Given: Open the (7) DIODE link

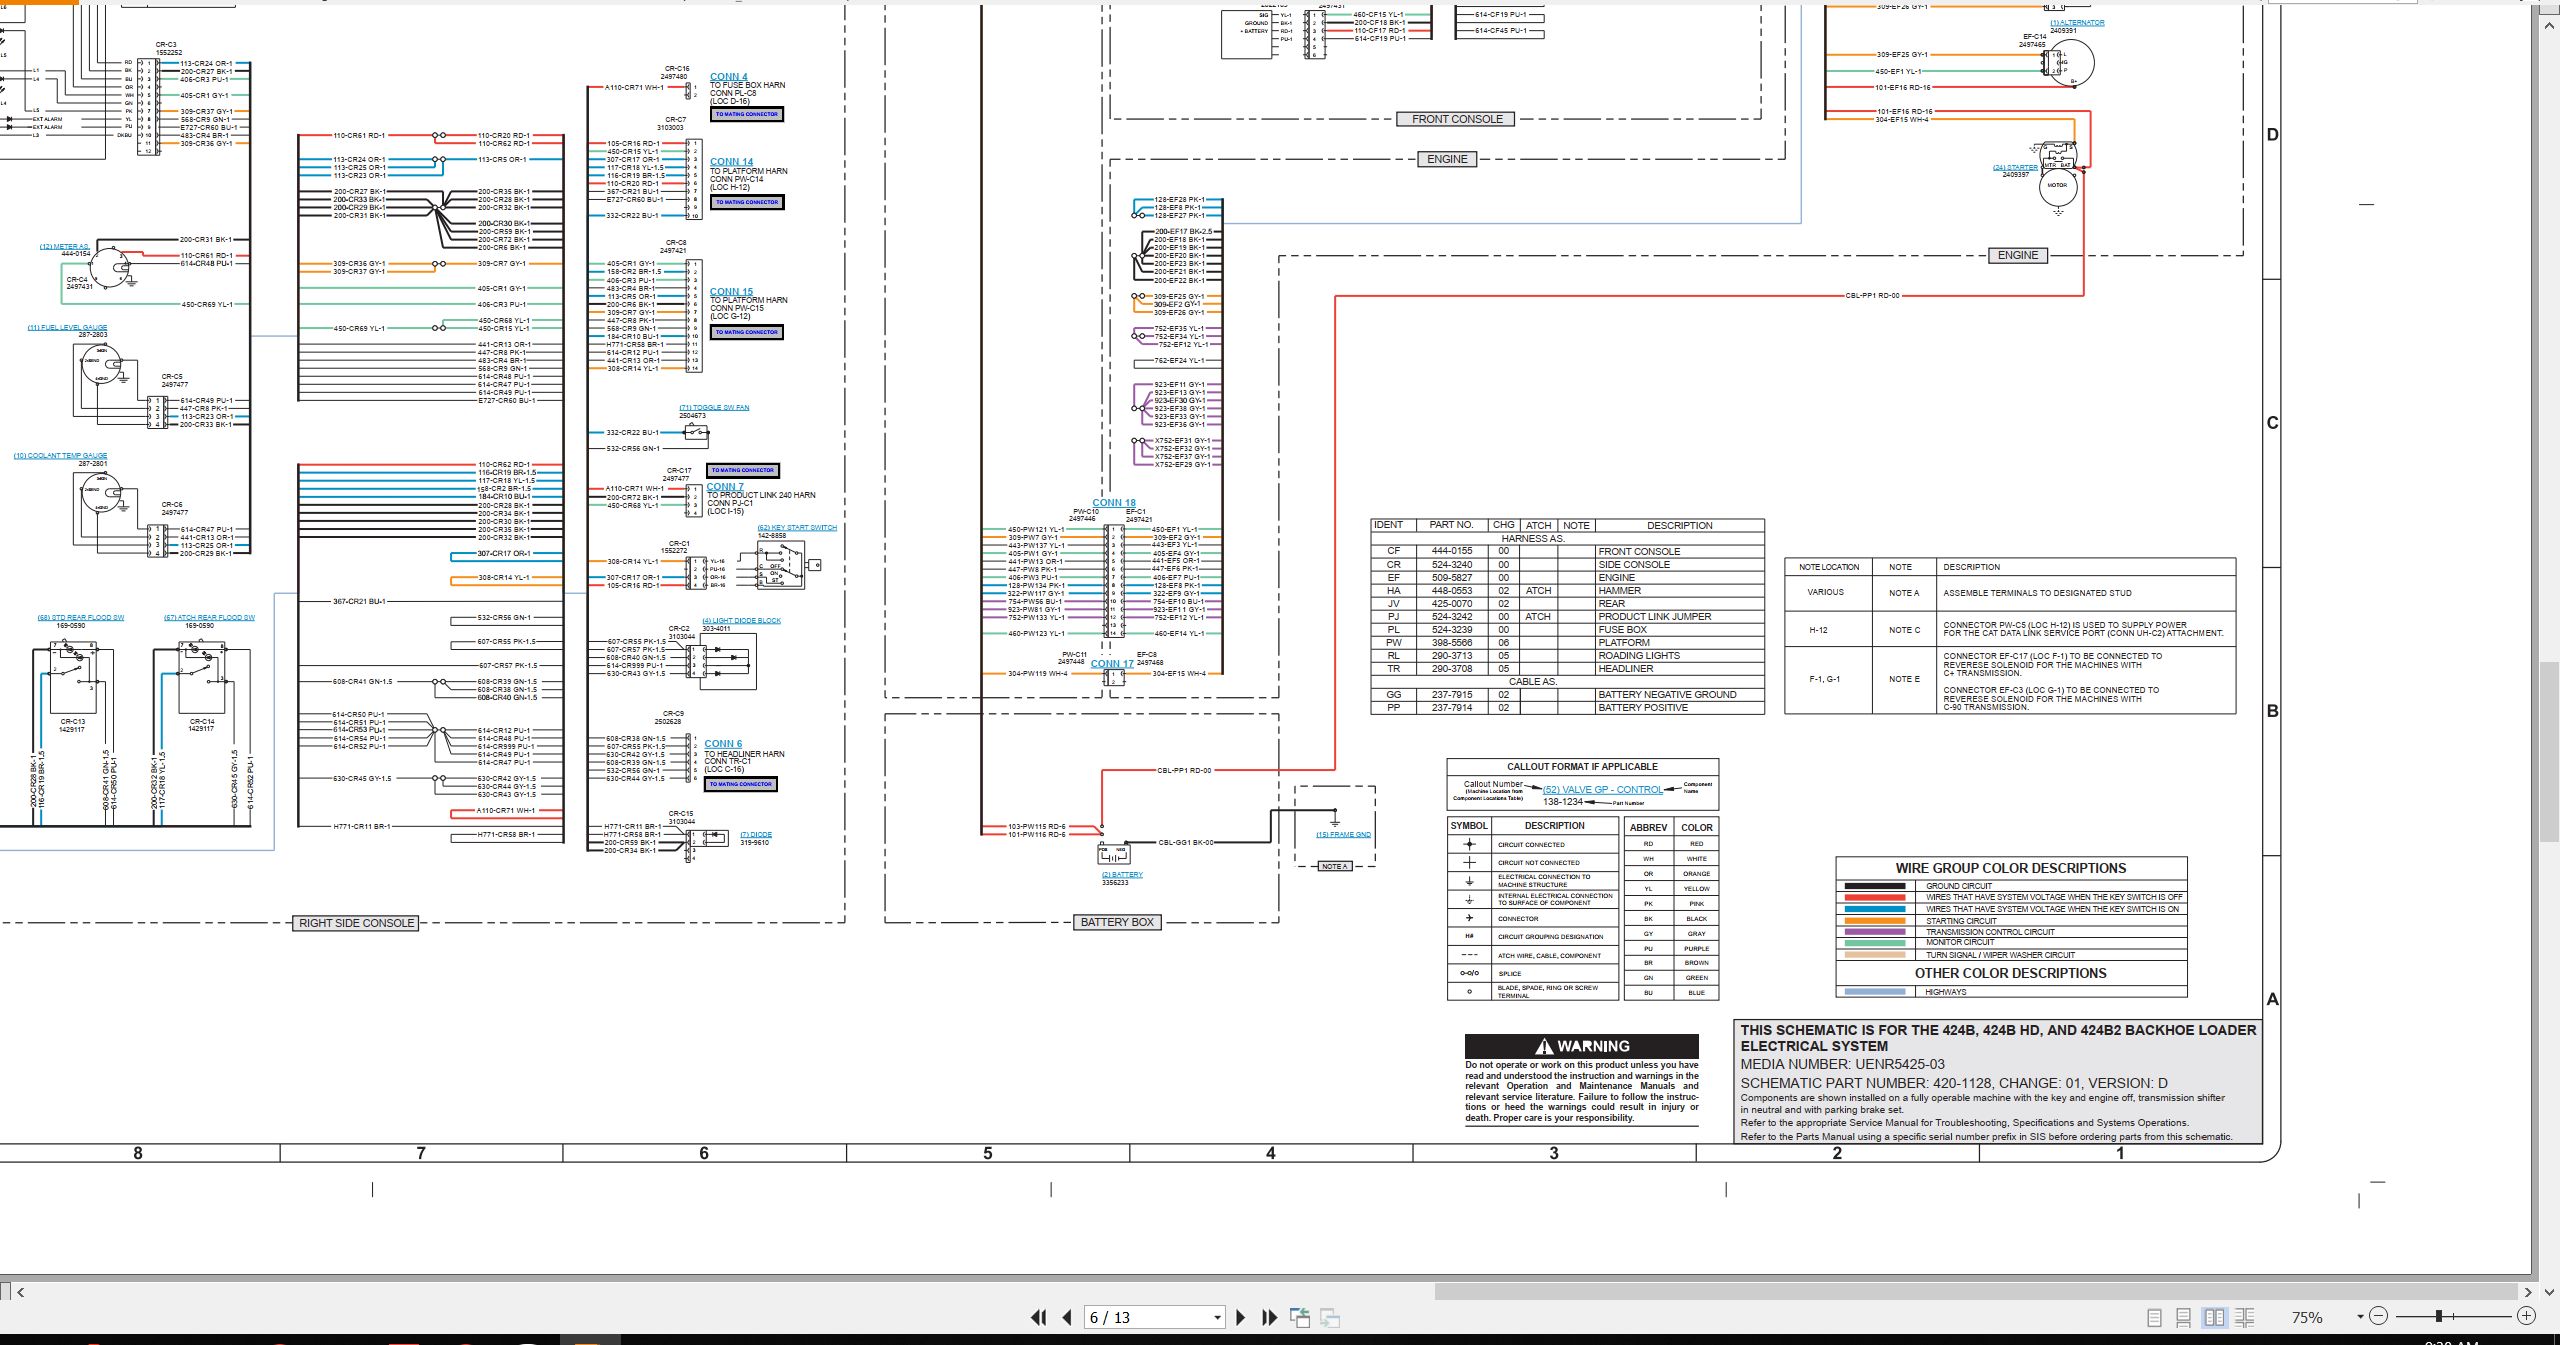Looking at the screenshot, I should coord(755,835).
